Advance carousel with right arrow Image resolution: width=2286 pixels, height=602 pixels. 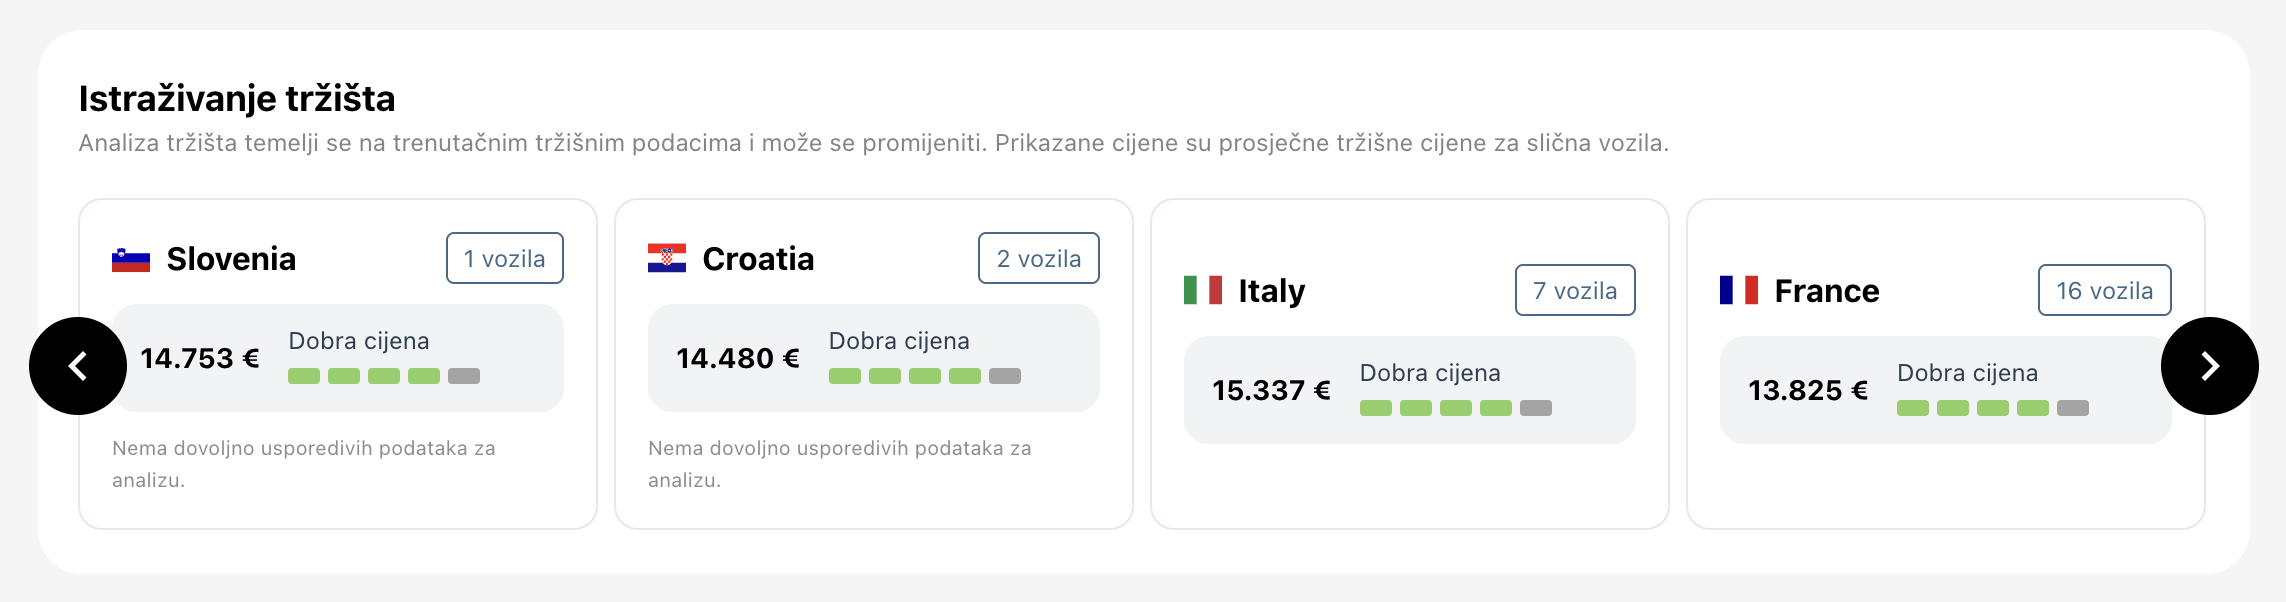[x=2210, y=366]
